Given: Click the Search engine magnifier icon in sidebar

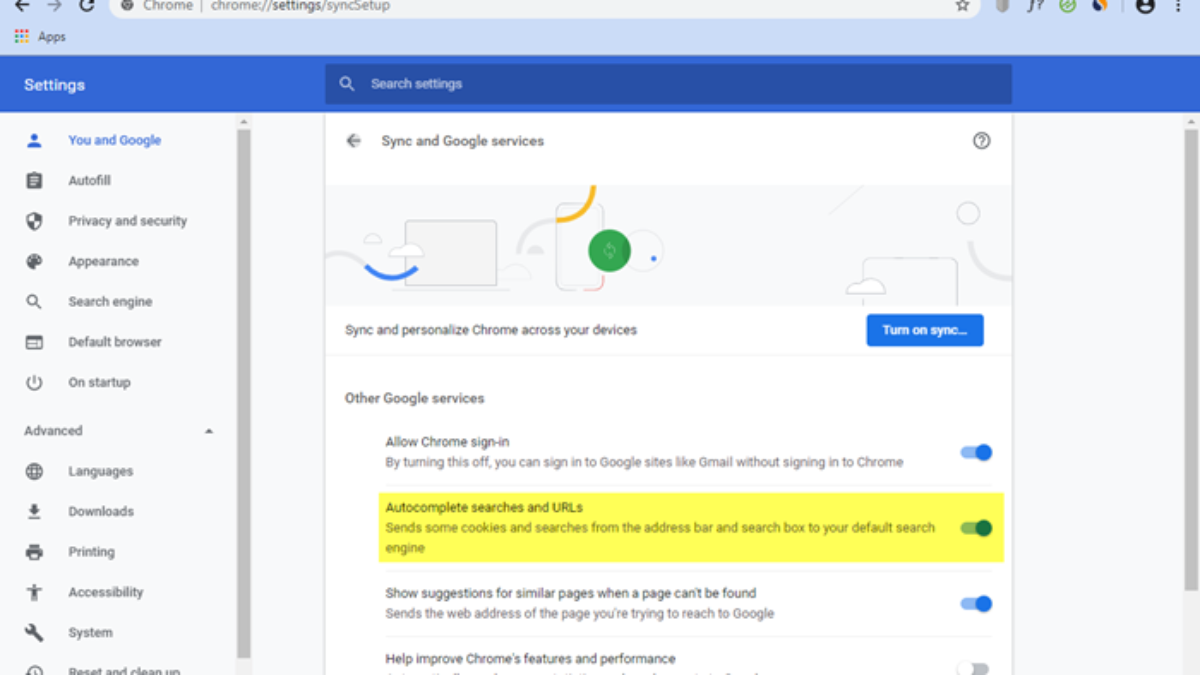Looking at the screenshot, I should pyautogui.click(x=34, y=302).
